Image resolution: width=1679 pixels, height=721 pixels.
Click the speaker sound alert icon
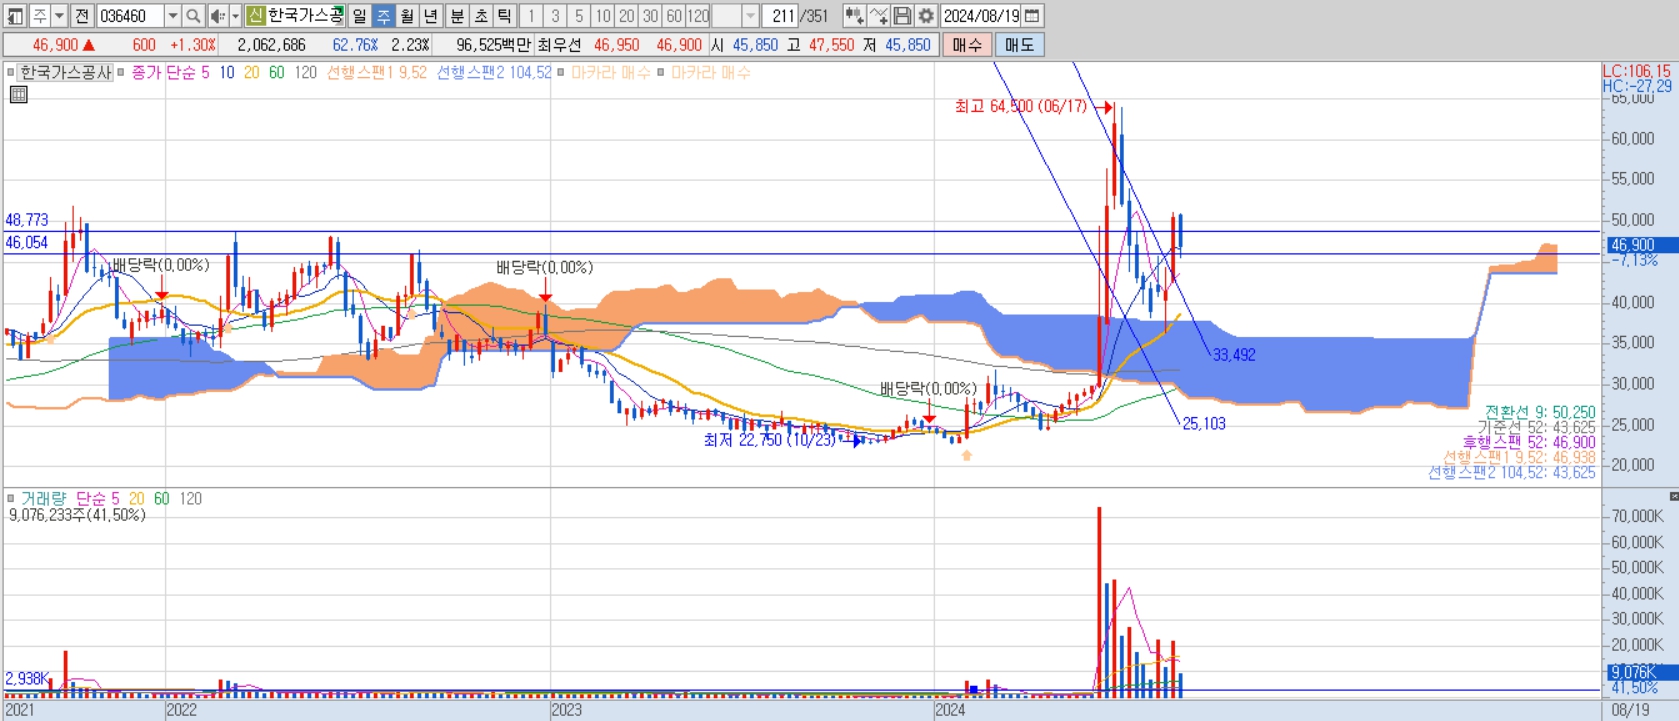[x=217, y=16]
